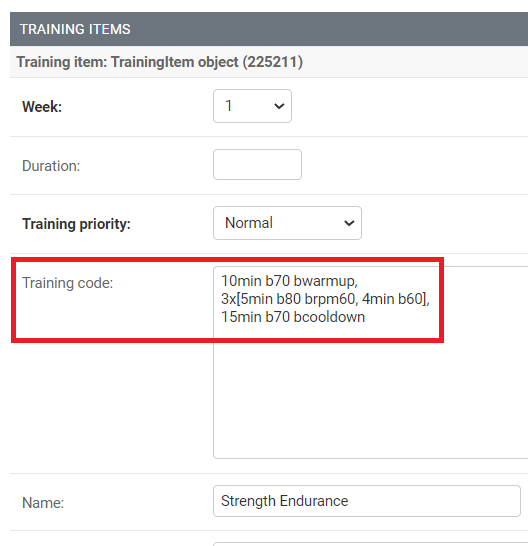The image size is (528, 546).
Task: Open the Week dropdown showing 1
Action: pos(252,106)
